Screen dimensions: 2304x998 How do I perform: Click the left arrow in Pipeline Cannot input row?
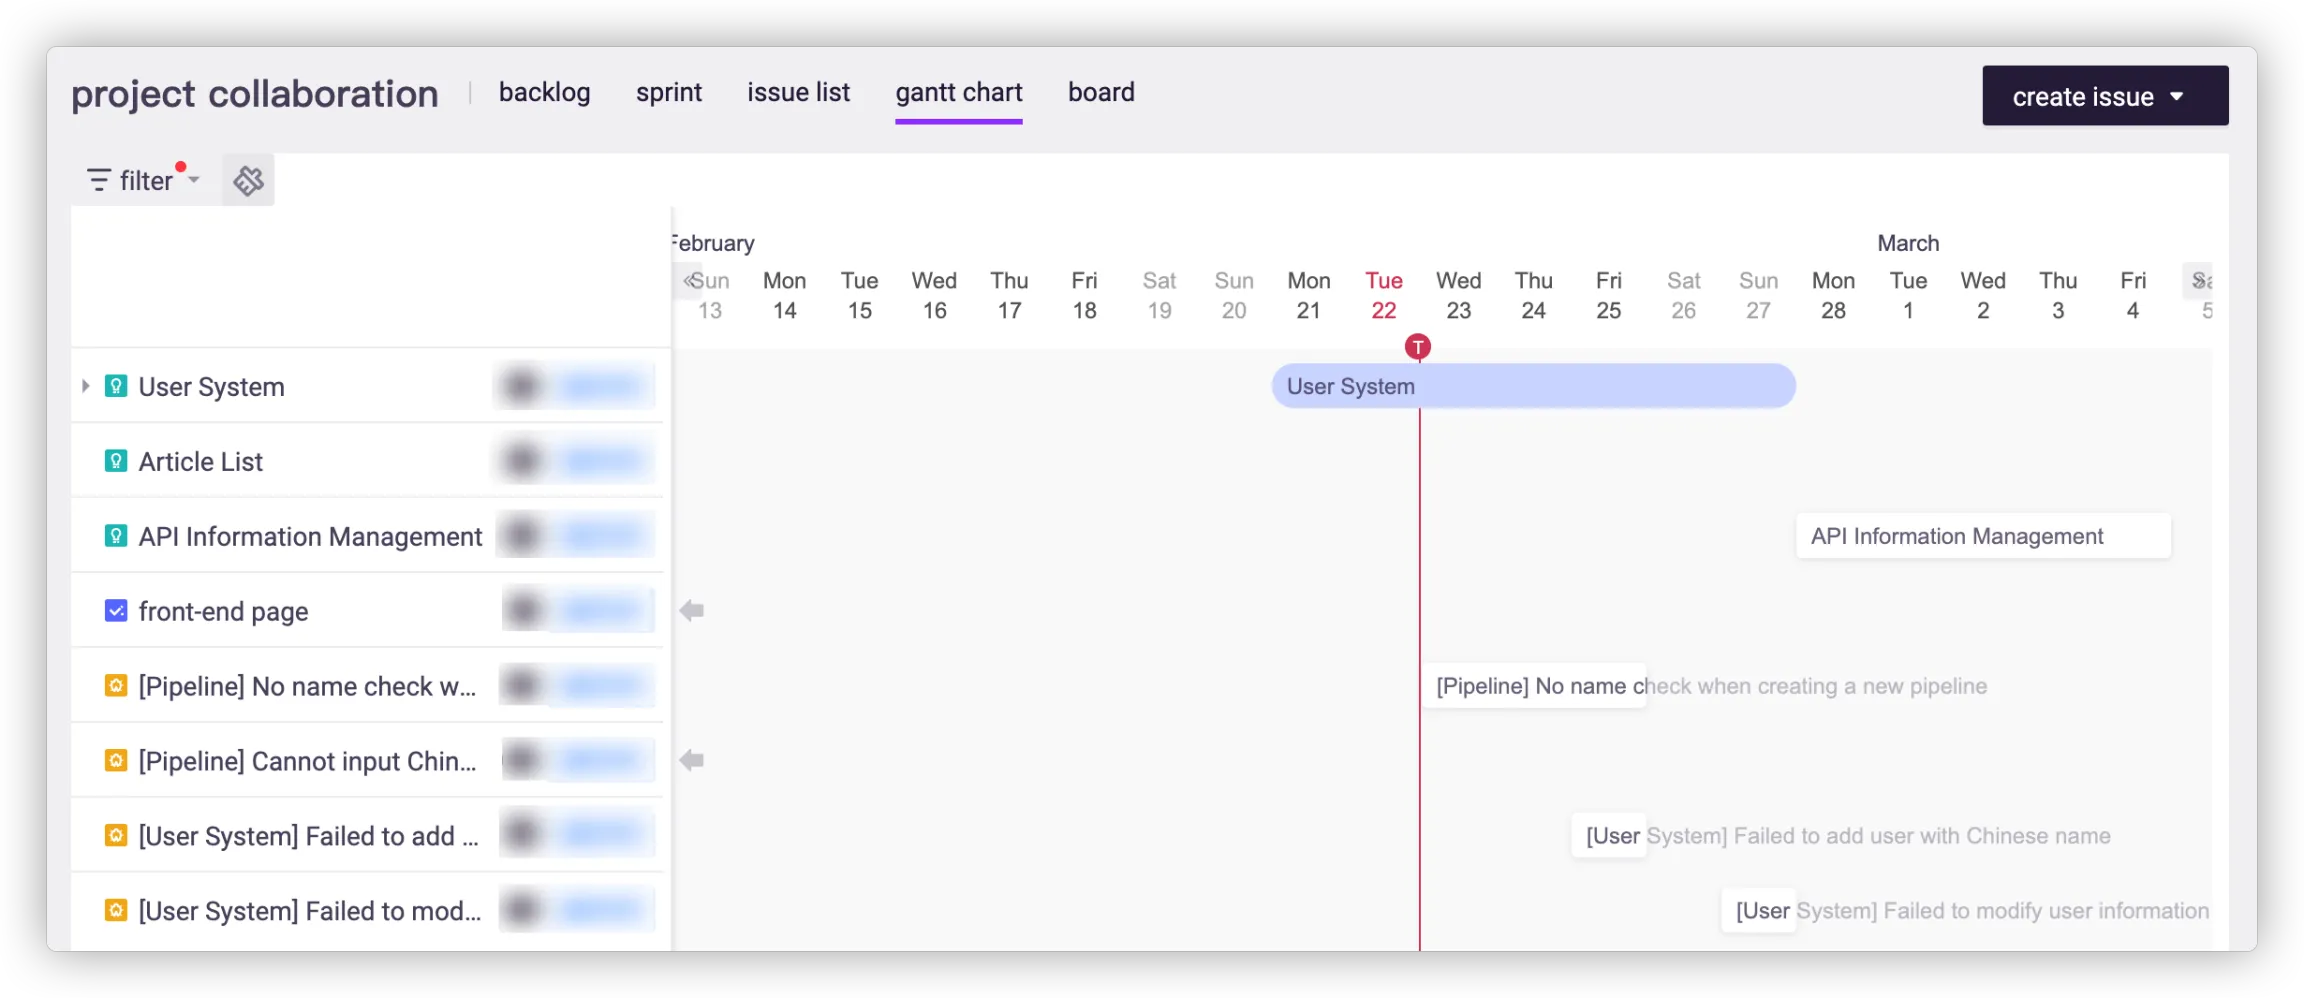pyautogui.click(x=692, y=761)
